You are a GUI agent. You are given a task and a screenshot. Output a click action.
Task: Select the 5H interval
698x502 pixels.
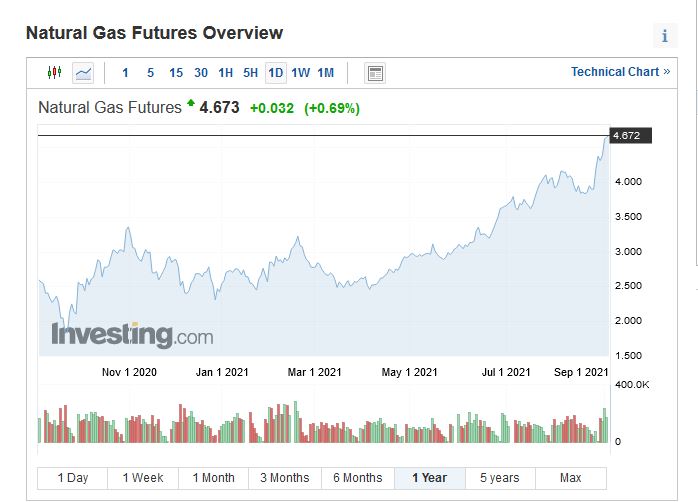[x=251, y=72]
